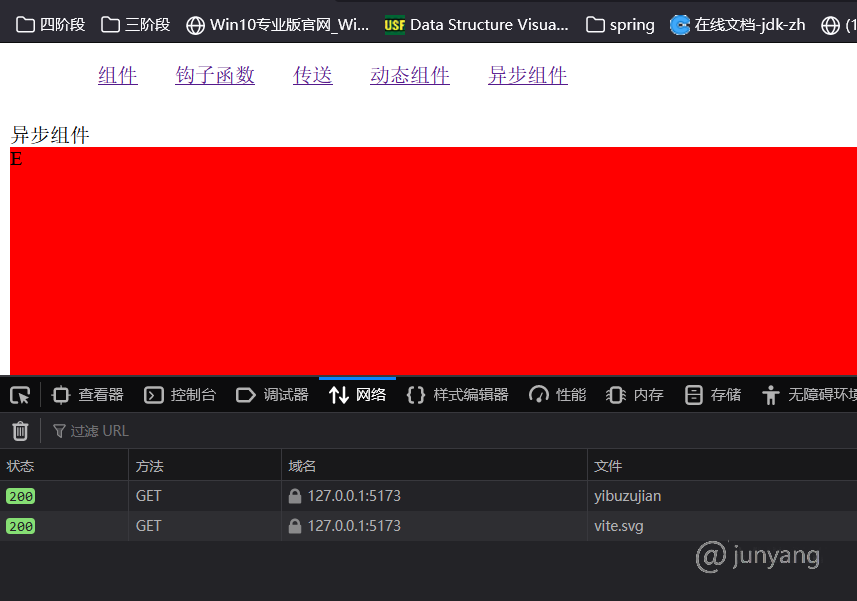Switch to the 性能 performance tab

[558, 395]
